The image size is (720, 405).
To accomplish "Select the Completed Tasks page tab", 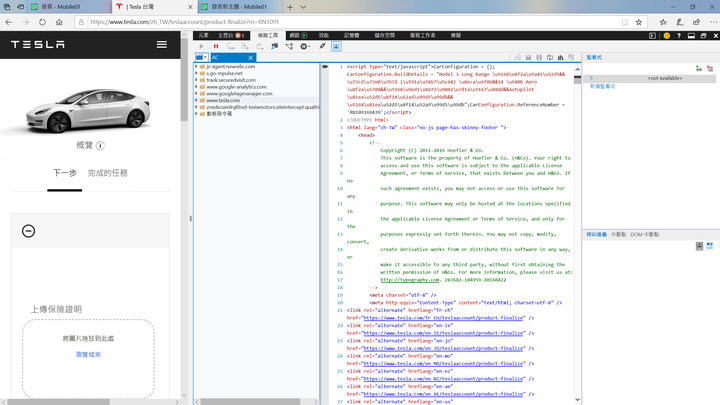I will pyautogui.click(x=107, y=173).
